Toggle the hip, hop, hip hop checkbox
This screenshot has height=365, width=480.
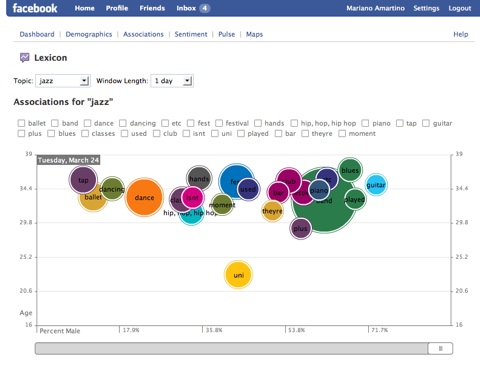coord(294,123)
